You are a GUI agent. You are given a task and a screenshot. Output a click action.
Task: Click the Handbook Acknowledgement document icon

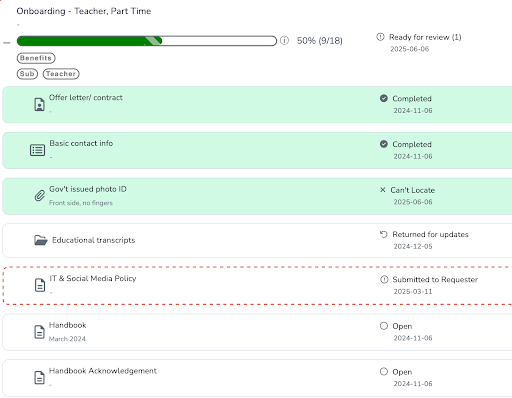pos(40,378)
